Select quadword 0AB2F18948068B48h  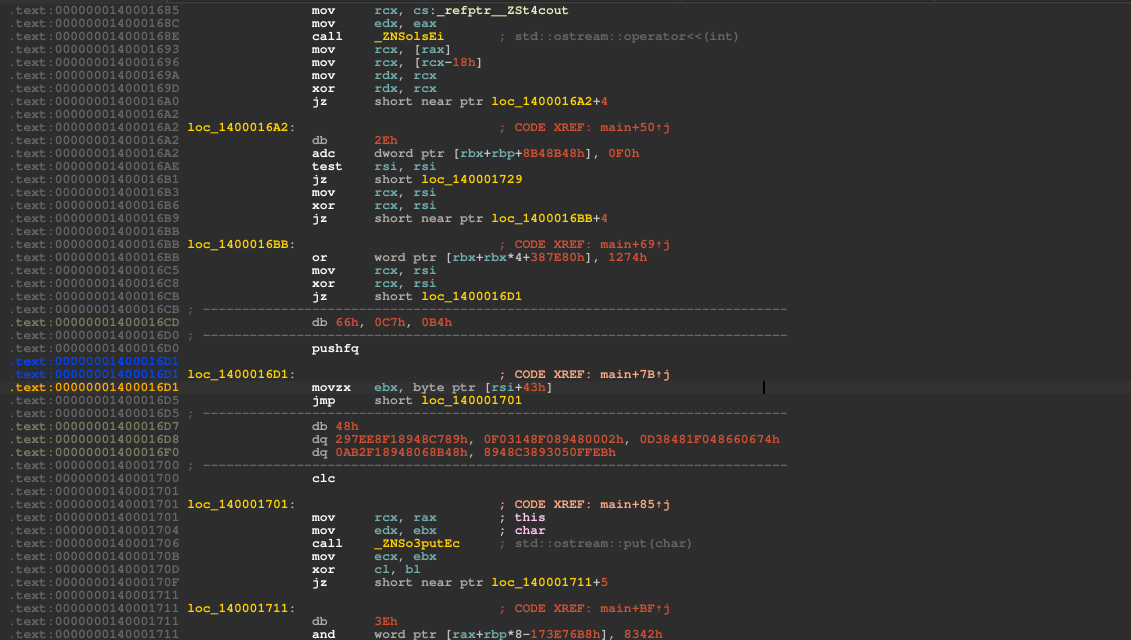click(x=402, y=452)
